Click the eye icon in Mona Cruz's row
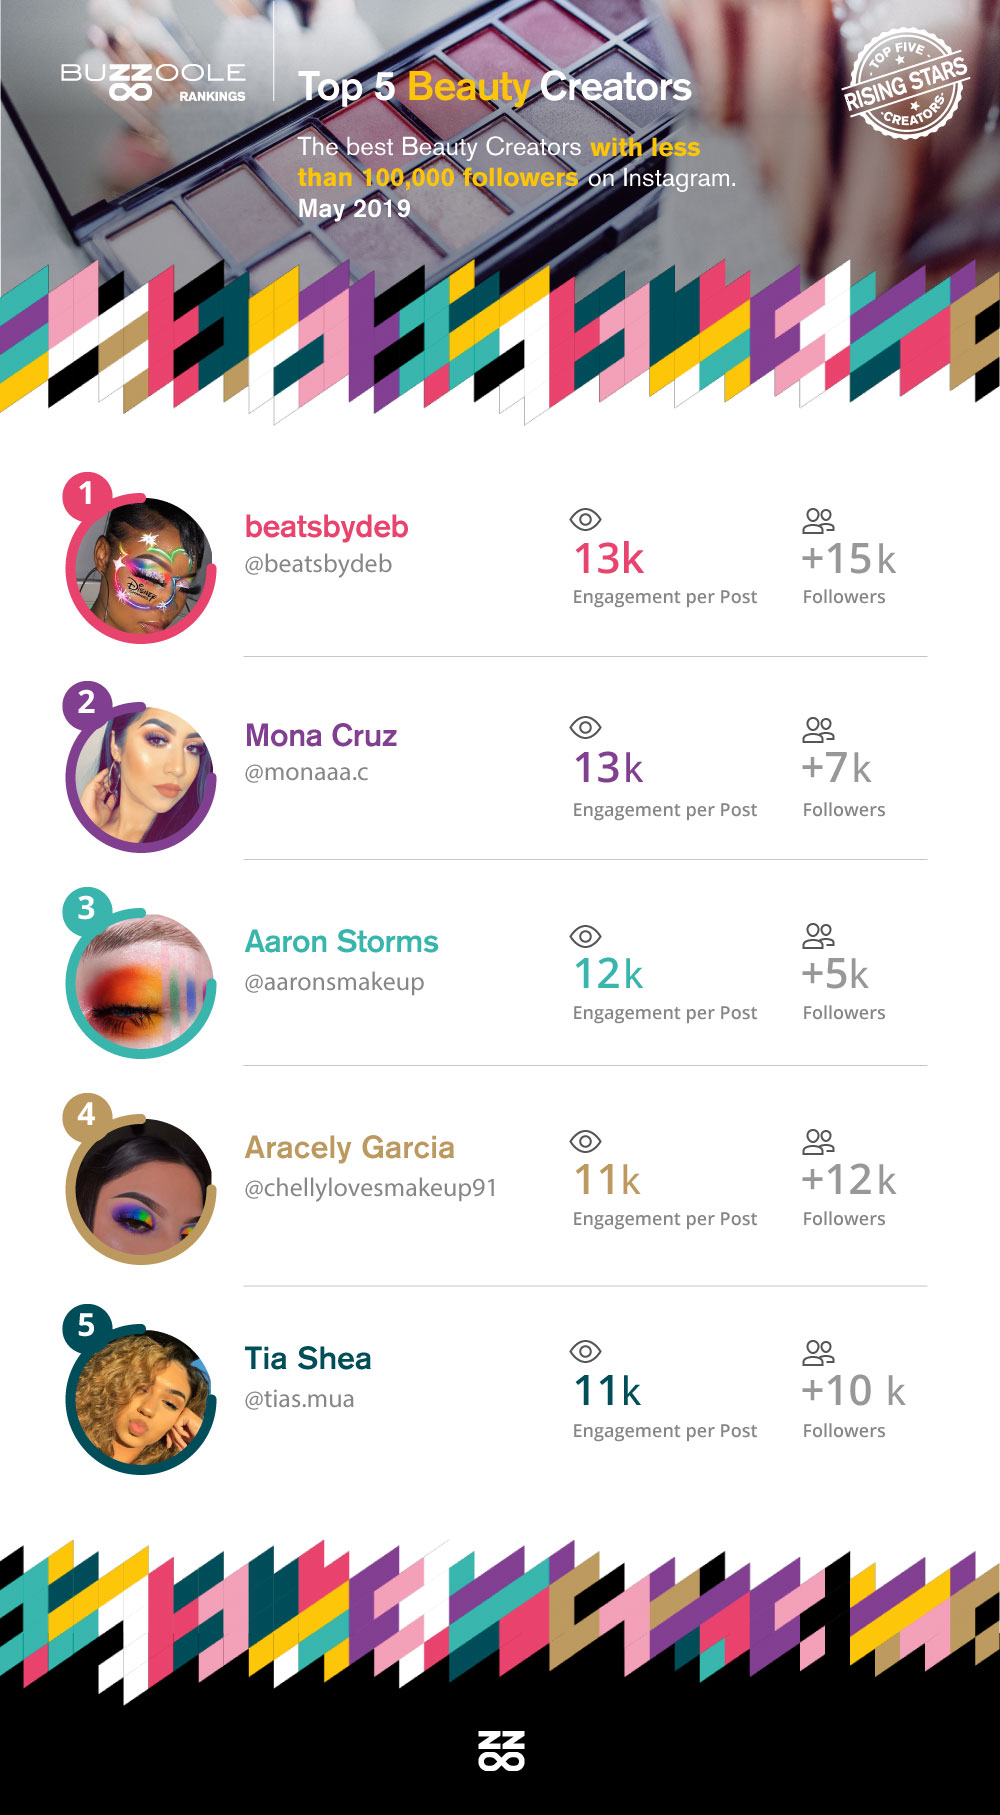Screen dimensions: 1000x1815 coord(585,727)
